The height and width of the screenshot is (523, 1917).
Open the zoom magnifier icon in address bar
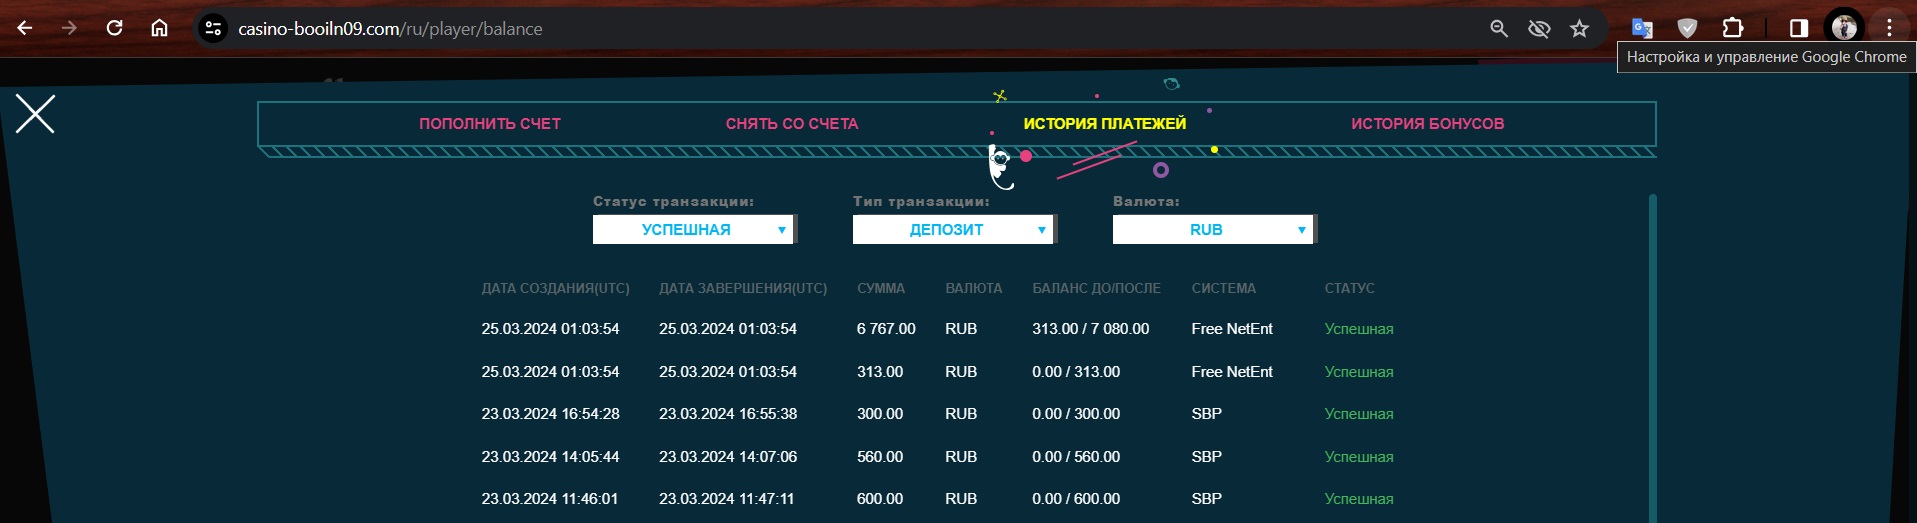coord(1498,29)
